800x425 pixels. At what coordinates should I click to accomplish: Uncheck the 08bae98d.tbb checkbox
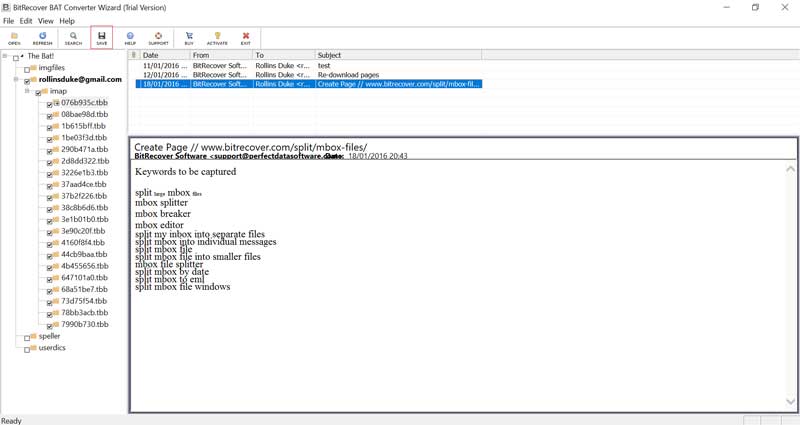[49, 116]
